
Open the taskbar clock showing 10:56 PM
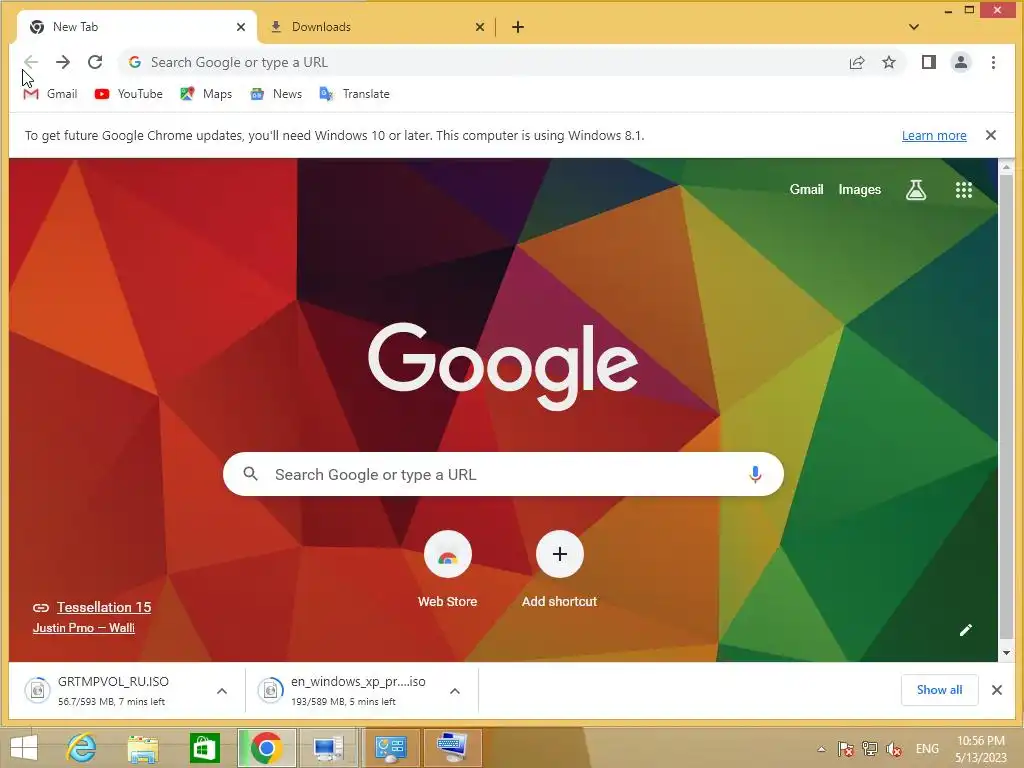(x=981, y=749)
